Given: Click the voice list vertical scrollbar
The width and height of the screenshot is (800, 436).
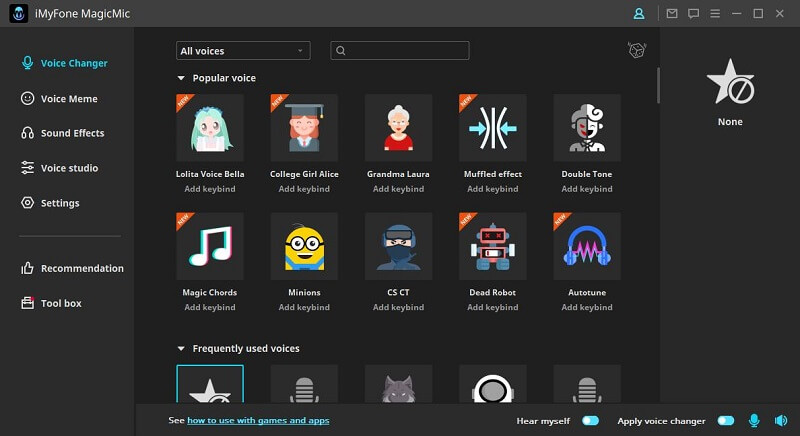Looking at the screenshot, I should tap(658, 85).
